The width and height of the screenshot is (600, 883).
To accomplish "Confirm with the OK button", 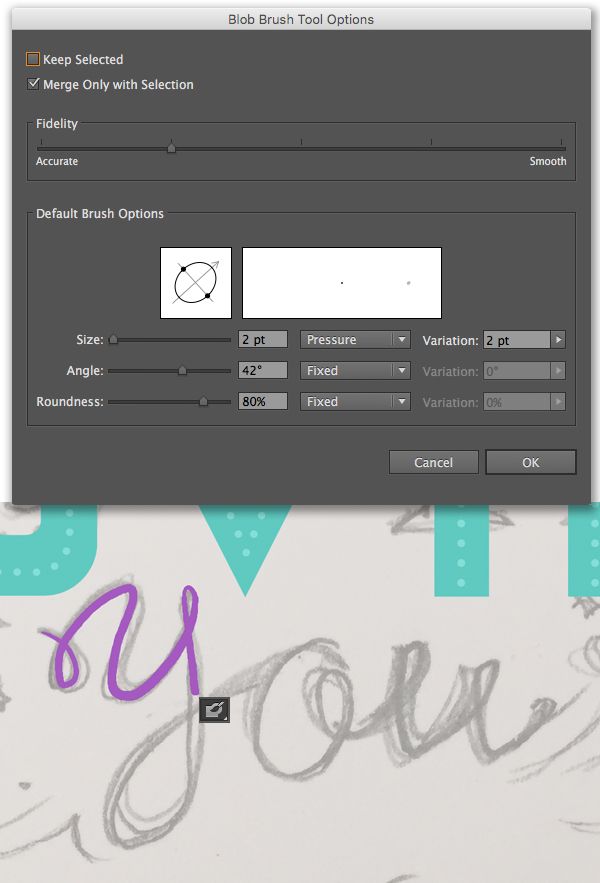I will [531, 462].
